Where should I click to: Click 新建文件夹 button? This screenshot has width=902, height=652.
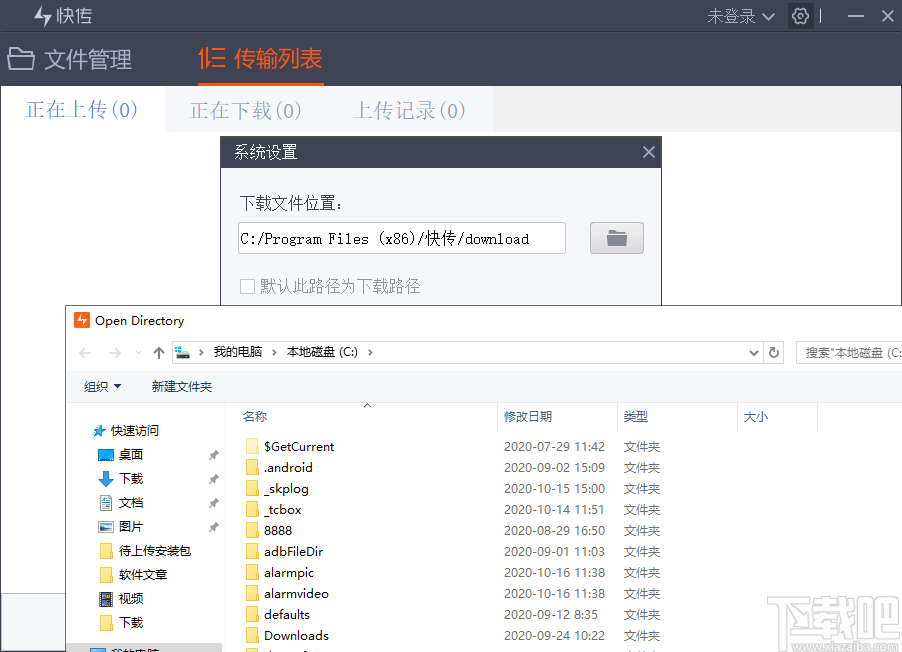182,387
